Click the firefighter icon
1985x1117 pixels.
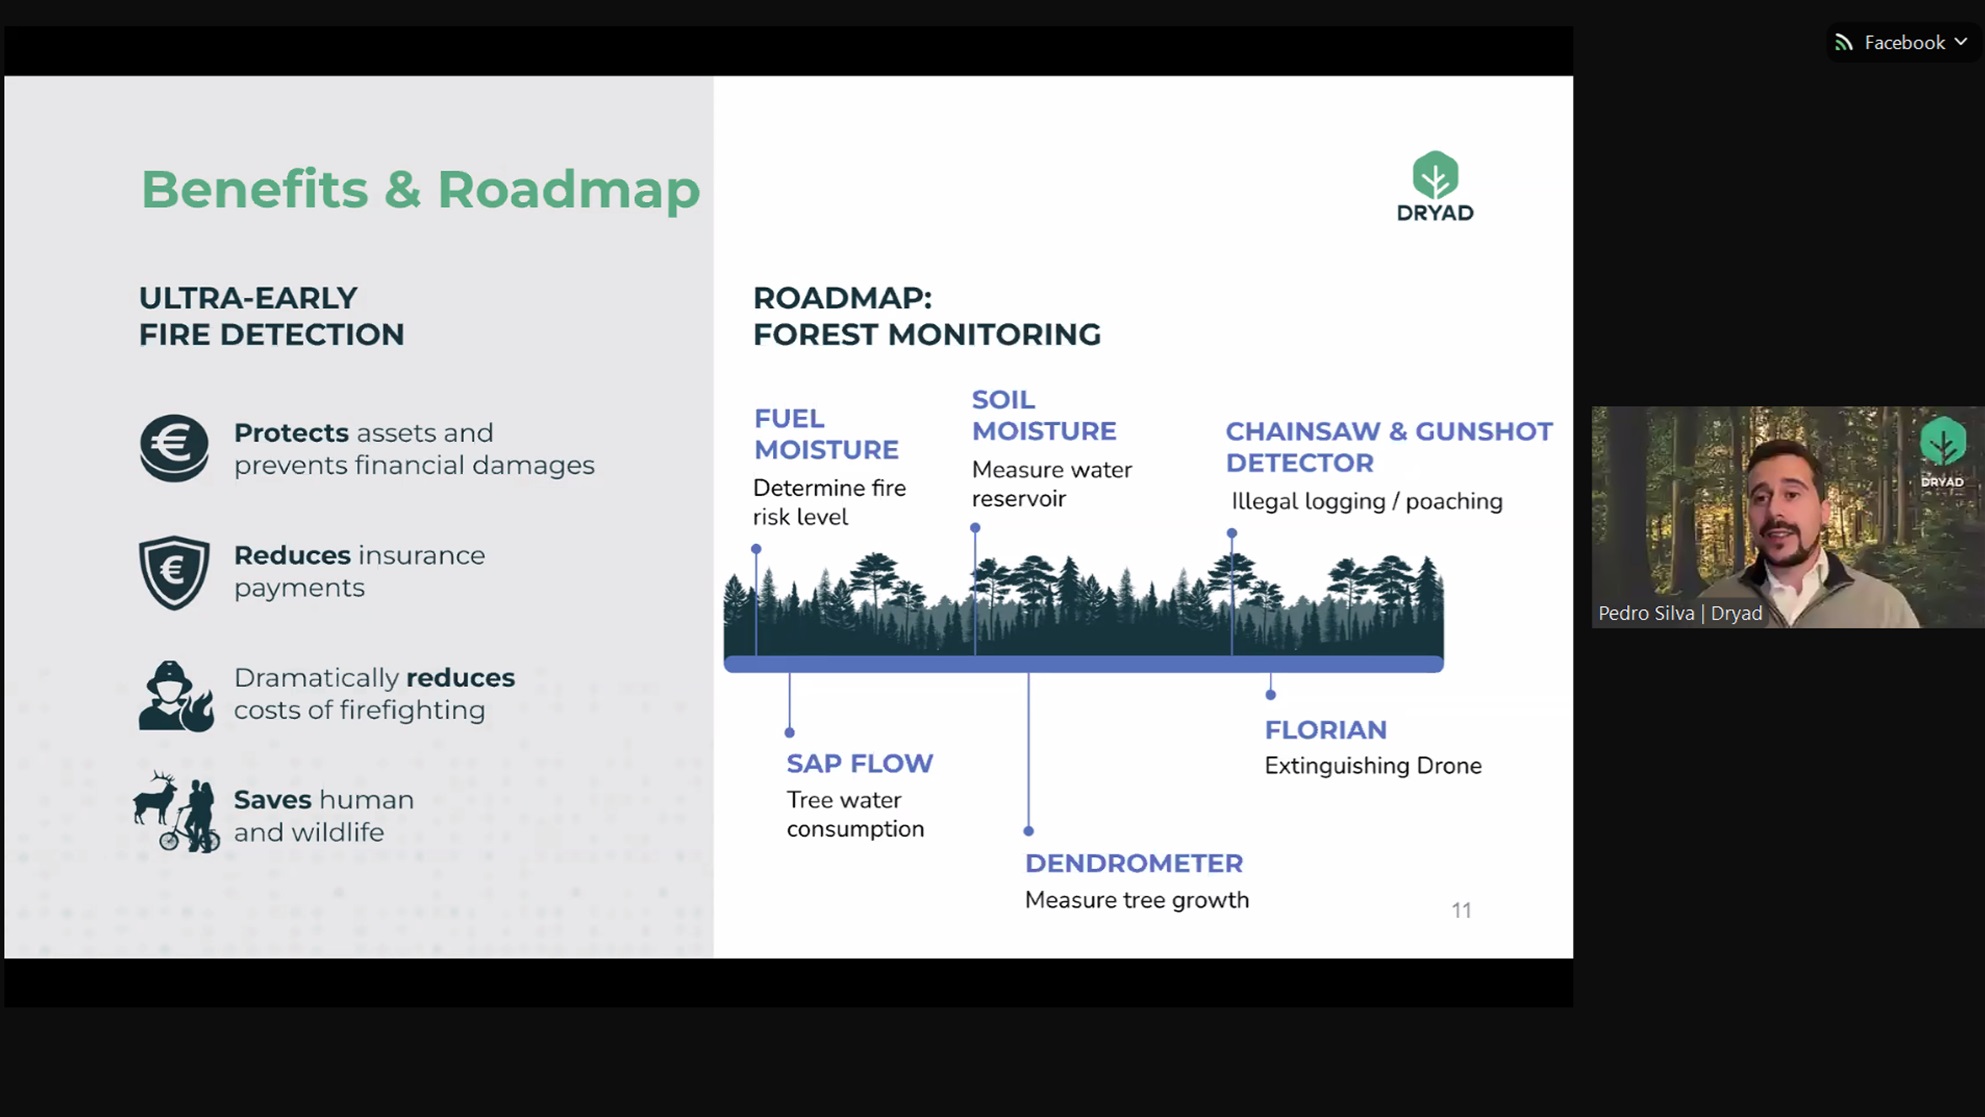pyautogui.click(x=176, y=696)
